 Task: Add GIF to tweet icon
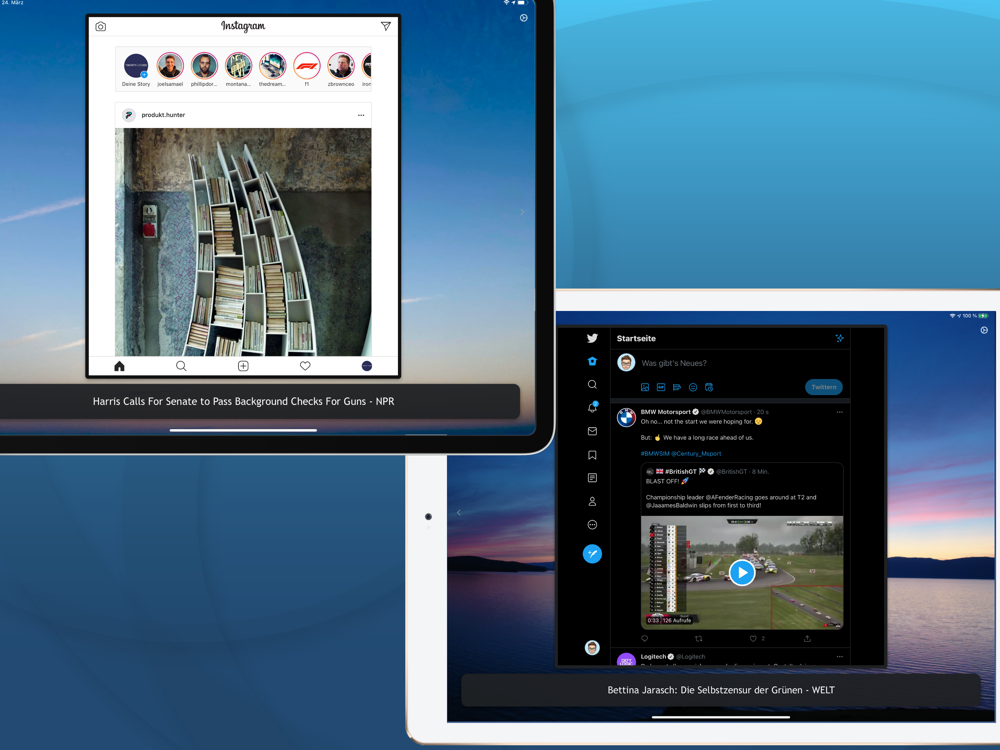coord(661,387)
